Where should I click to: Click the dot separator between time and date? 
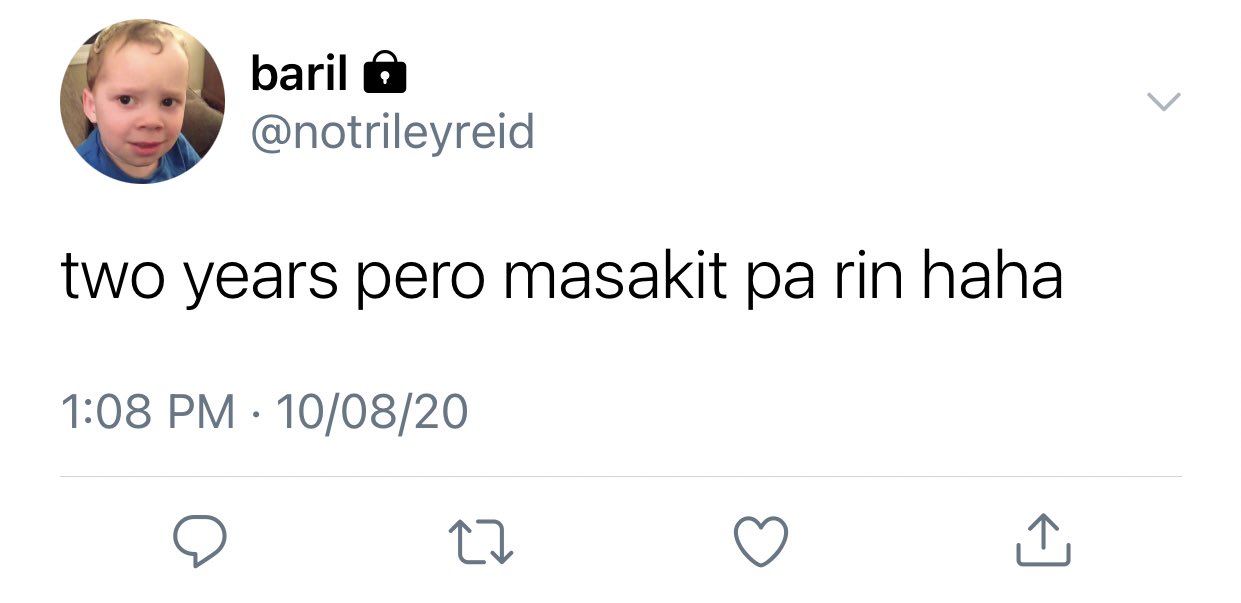tap(256, 413)
